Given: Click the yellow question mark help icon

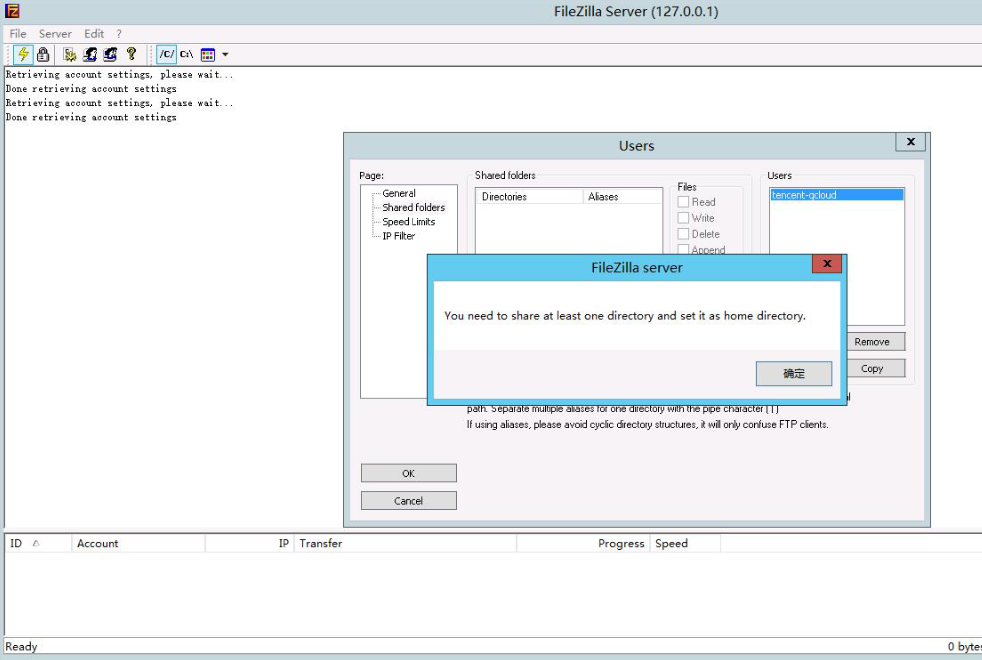Looking at the screenshot, I should coord(131,54).
